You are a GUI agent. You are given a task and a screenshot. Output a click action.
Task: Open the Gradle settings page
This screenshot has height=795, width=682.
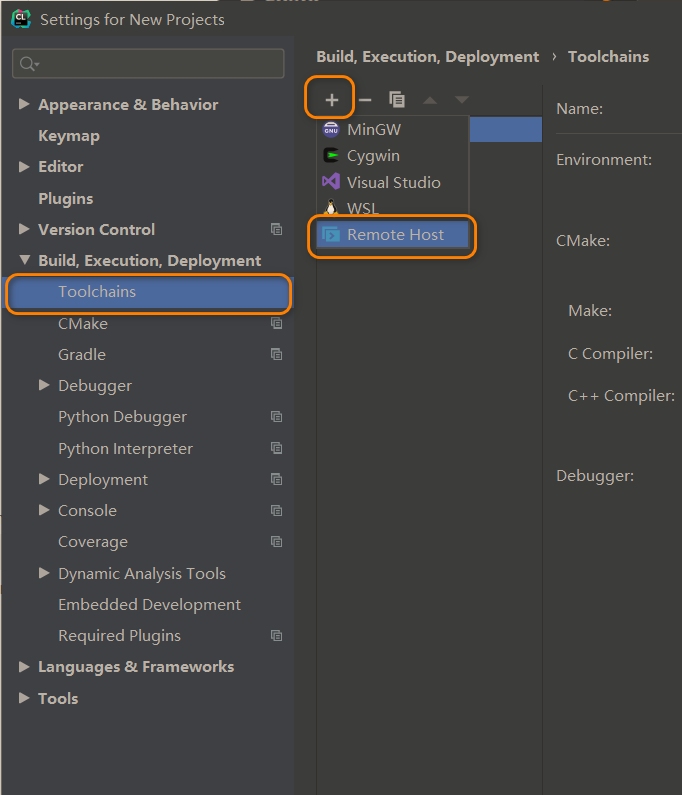(x=82, y=354)
